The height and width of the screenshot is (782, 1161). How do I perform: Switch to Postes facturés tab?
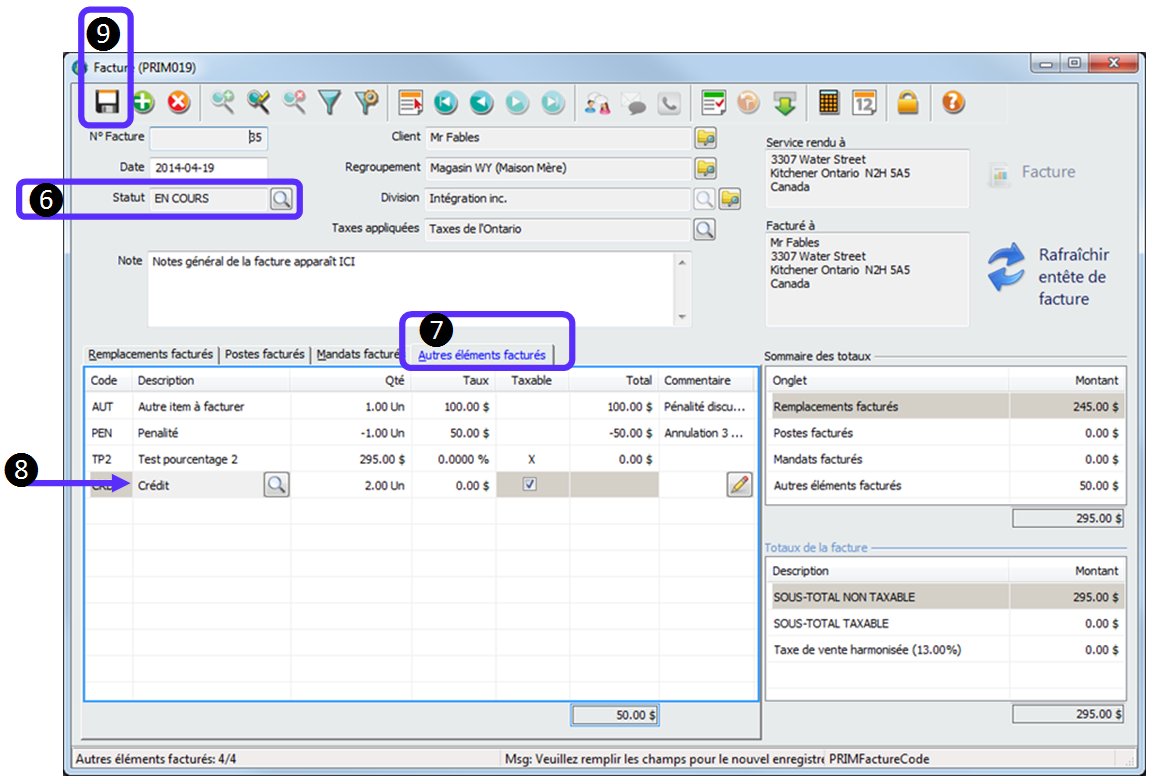tap(264, 354)
